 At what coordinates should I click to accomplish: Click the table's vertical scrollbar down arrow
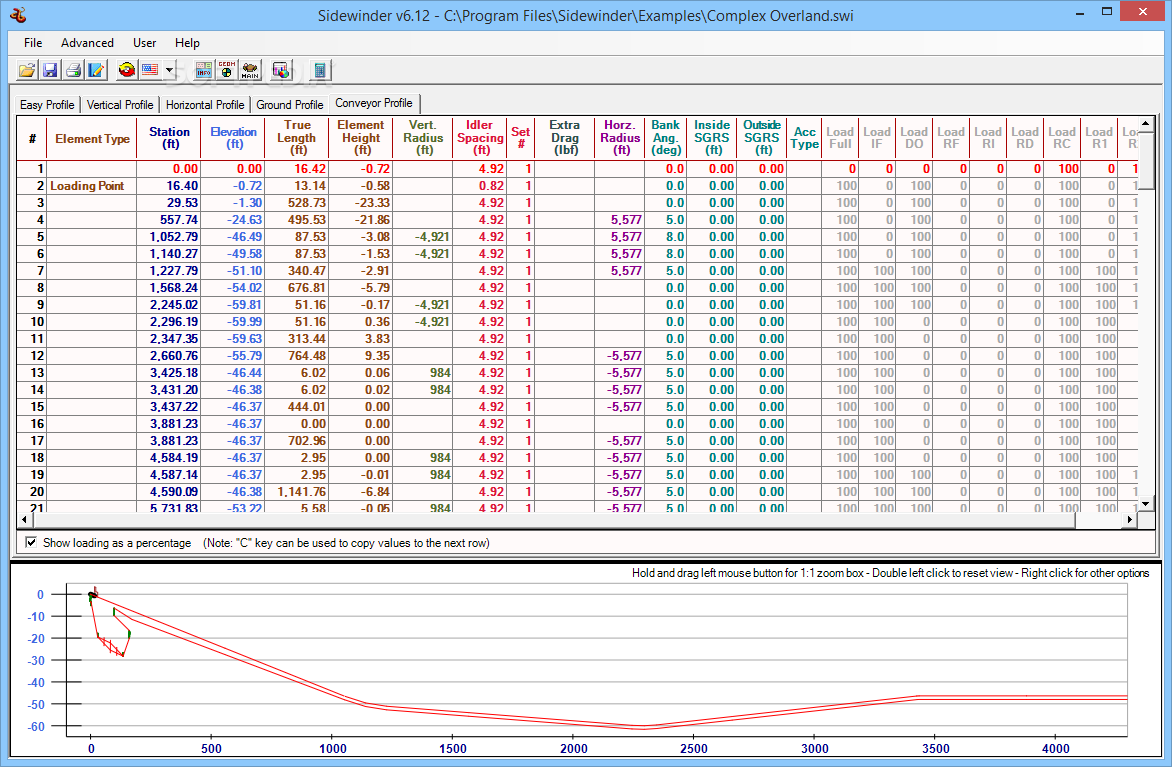click(1146, 505)
